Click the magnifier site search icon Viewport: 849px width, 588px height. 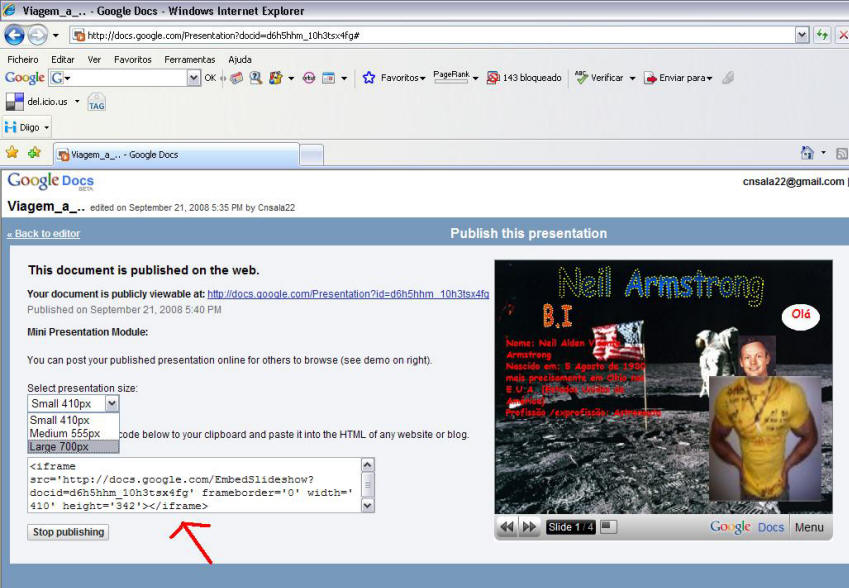(x=256, y=78)
